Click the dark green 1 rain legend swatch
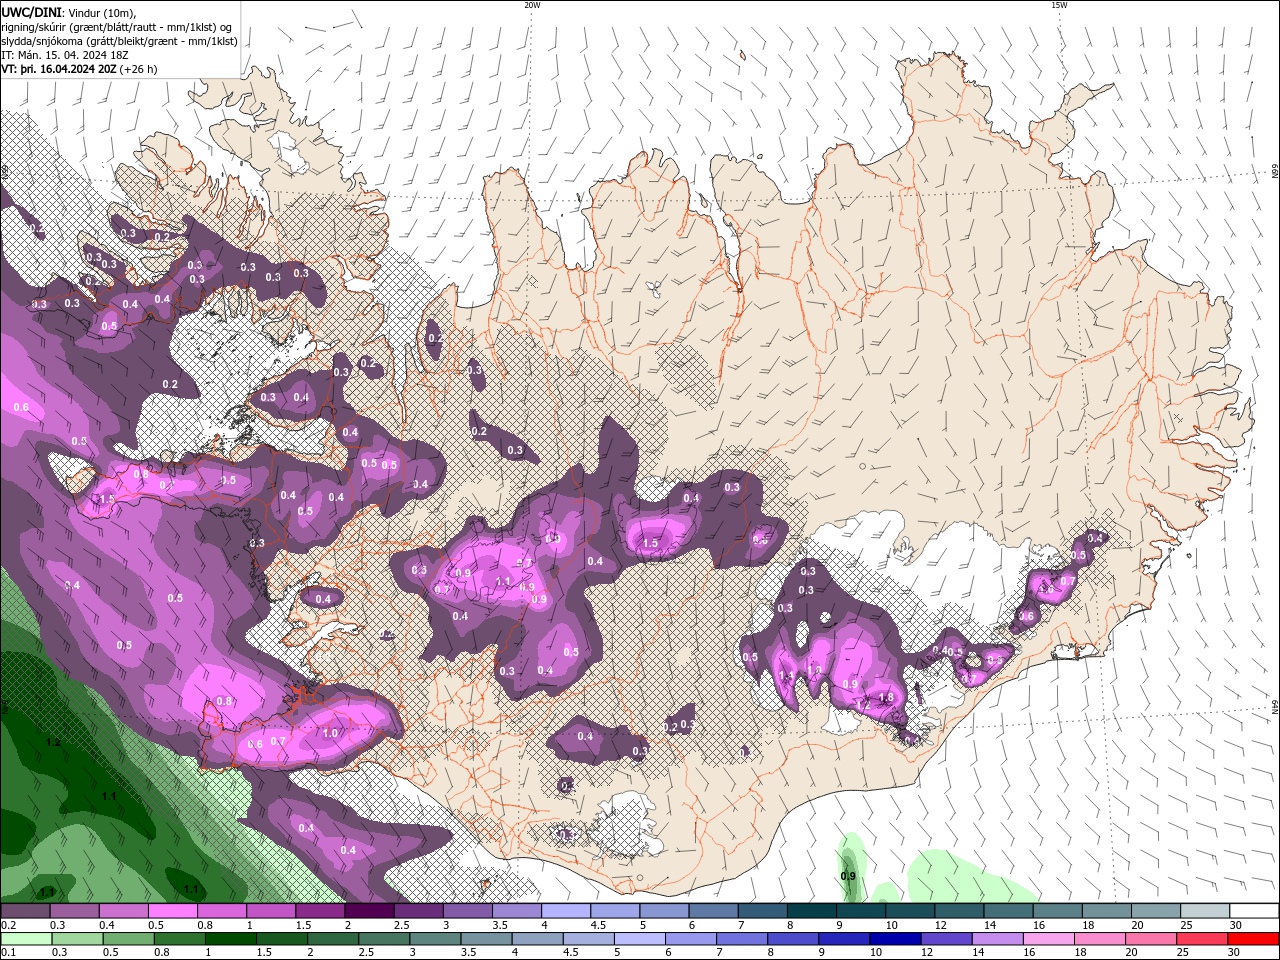The width and height of the screenshot is (1280, 960). click(x=230, y=939)
